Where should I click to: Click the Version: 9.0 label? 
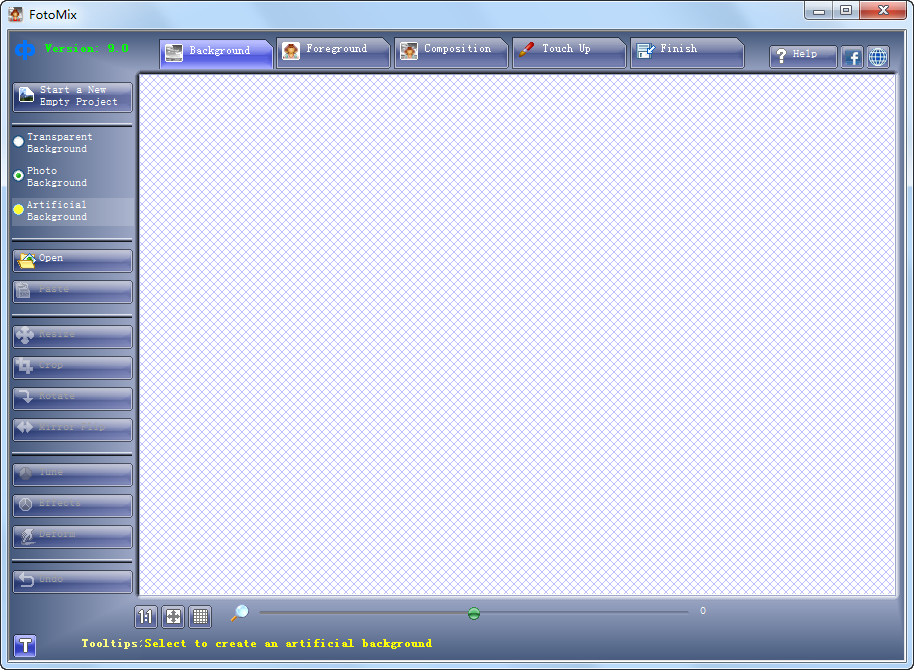[x=86, y=48]
